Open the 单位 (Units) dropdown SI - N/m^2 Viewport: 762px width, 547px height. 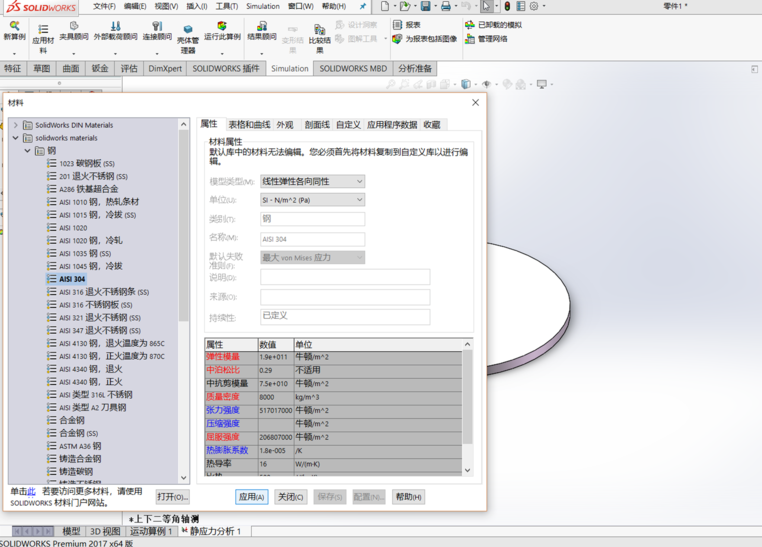point(312,200)
